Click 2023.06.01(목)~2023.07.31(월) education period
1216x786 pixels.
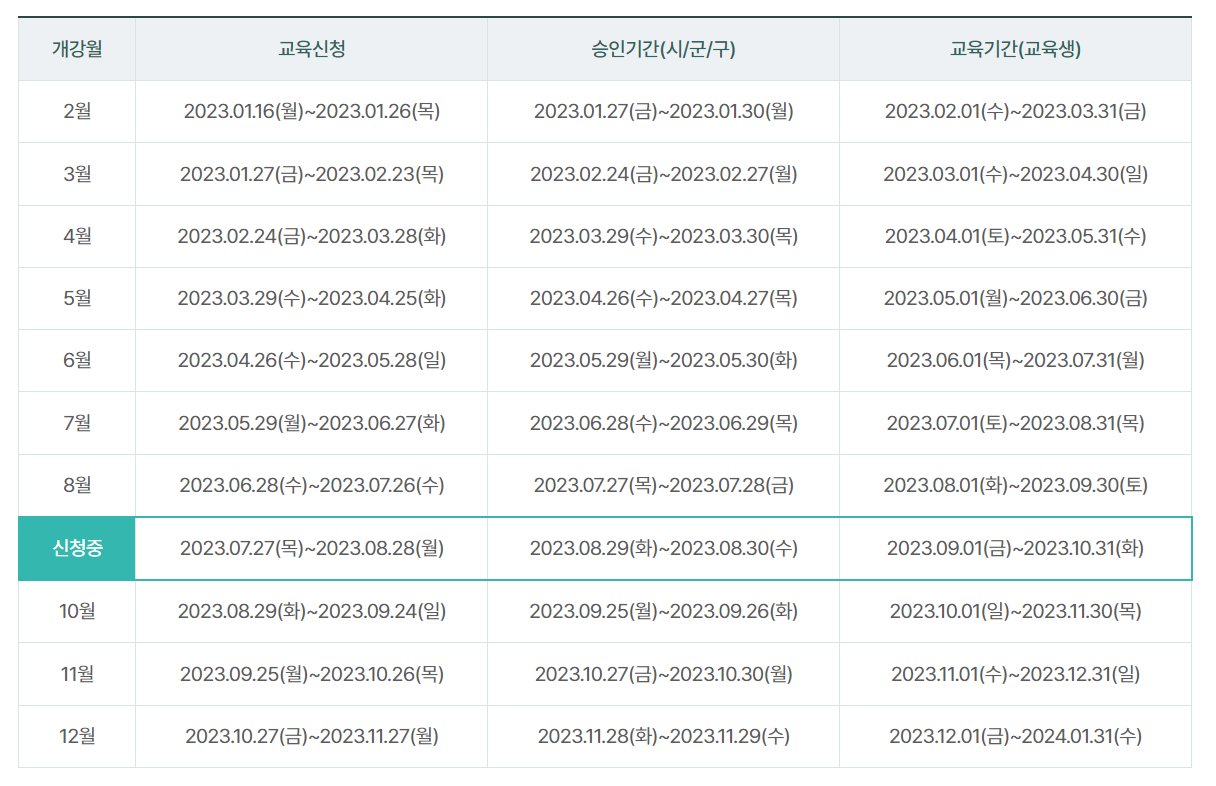(1015, 360)
